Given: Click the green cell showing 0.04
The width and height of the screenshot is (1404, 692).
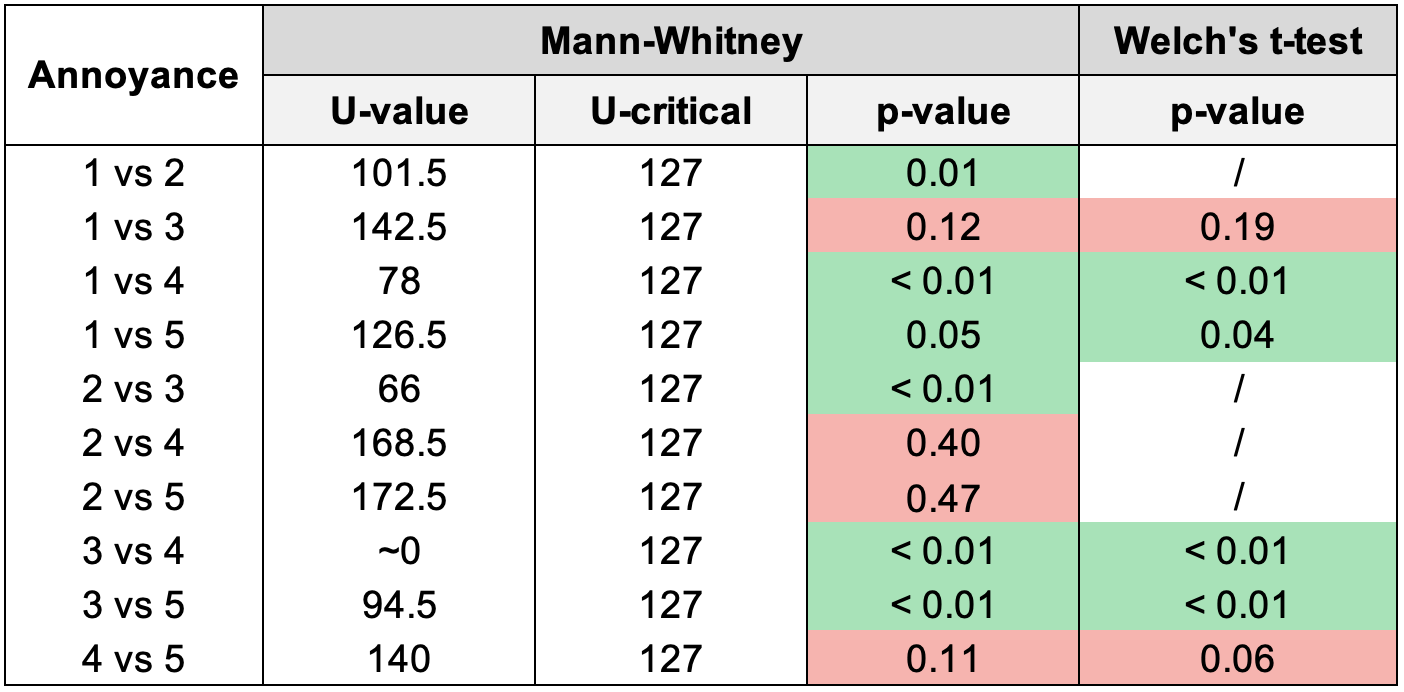Looking at the screenshot, I should pos(1237,336).
